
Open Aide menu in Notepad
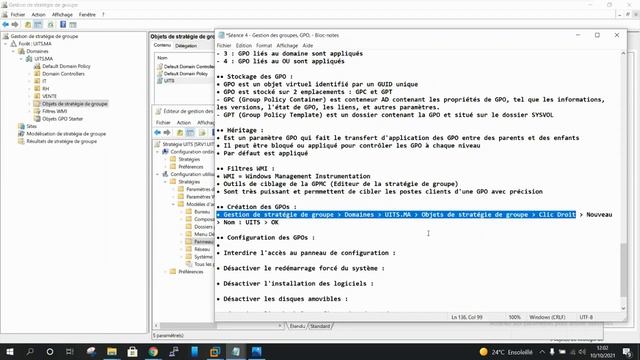pyautogui.click(x=308, y=45)
